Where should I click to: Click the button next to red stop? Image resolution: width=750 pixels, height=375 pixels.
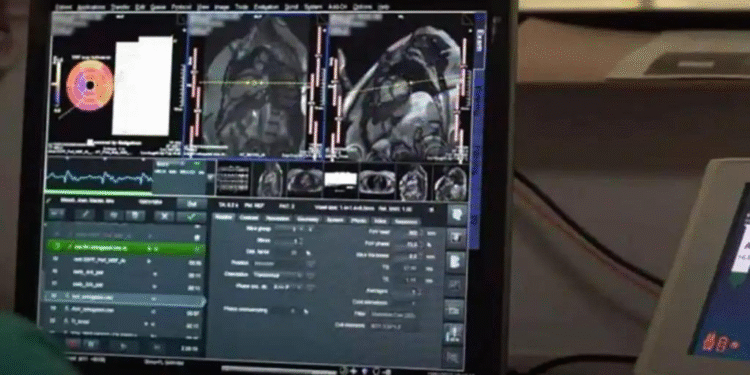[92, 344]
